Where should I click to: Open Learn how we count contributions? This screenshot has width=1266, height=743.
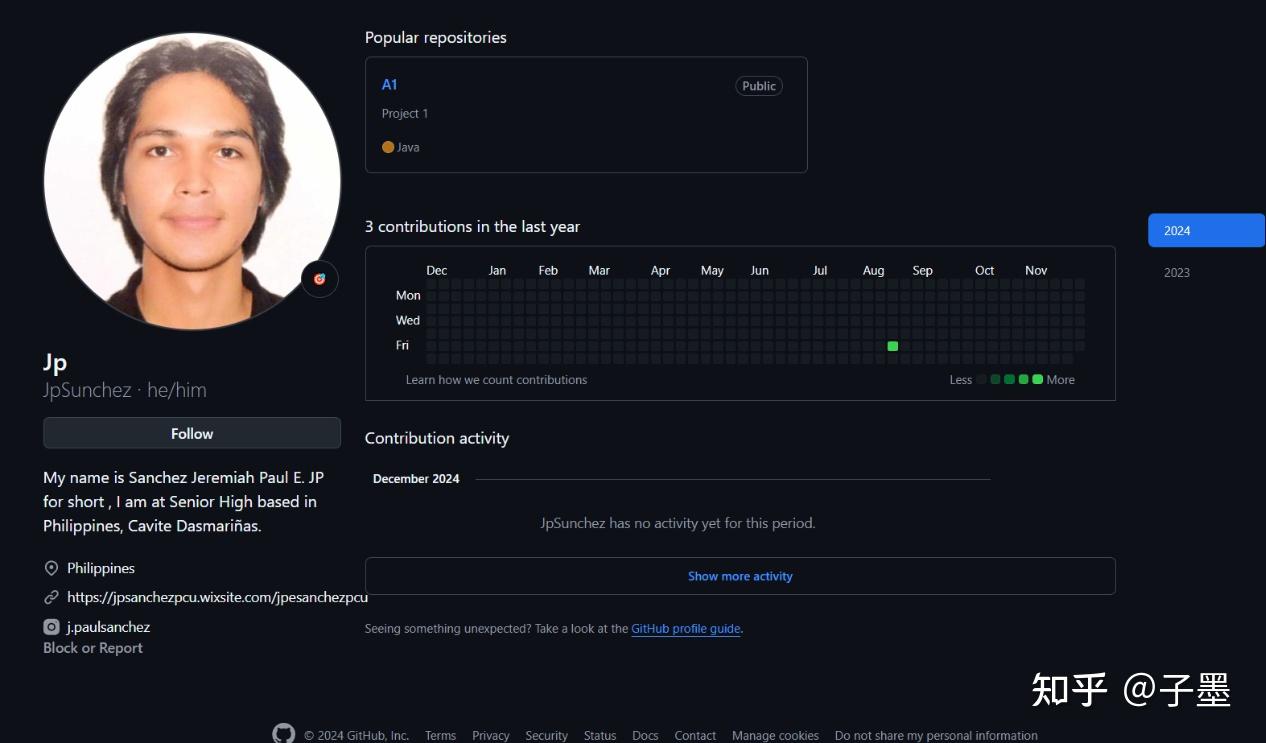pyautogui.click(x=496, y=380)
